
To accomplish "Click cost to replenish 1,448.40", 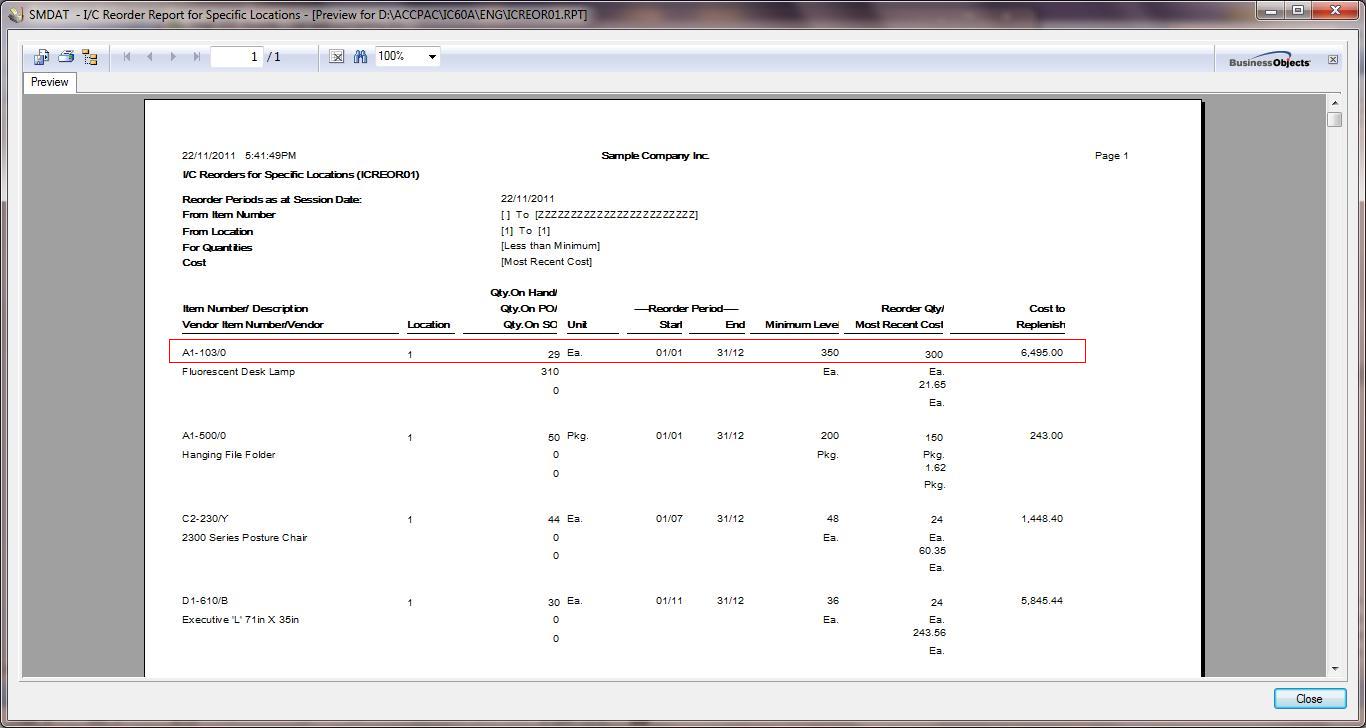I will 1042,519.
